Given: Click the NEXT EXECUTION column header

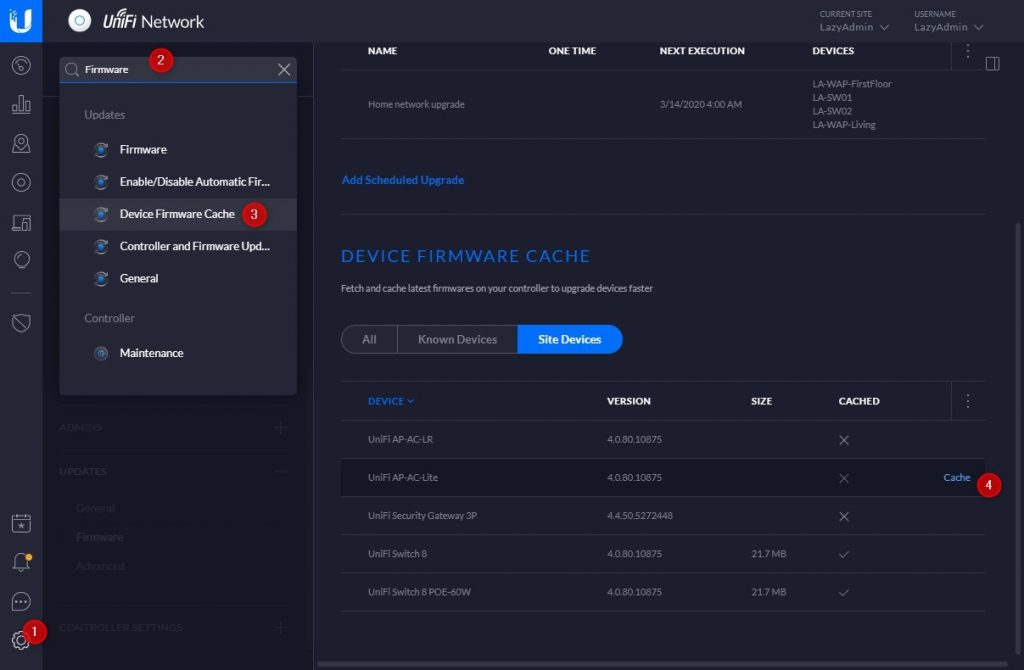Looking at the screenshot, I should pyautogui.click(x=702, y=51).
